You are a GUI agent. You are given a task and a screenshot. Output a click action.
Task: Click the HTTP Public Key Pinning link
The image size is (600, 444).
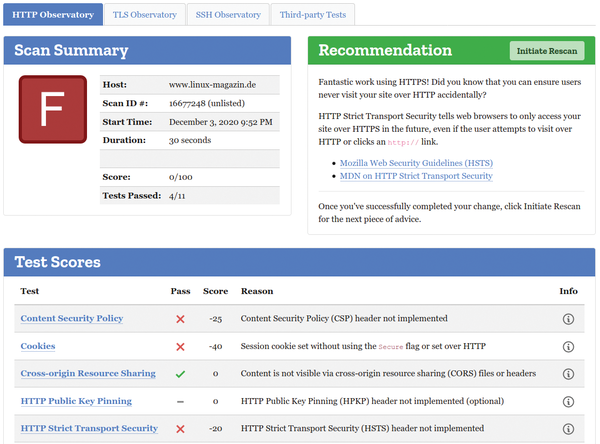76,401
